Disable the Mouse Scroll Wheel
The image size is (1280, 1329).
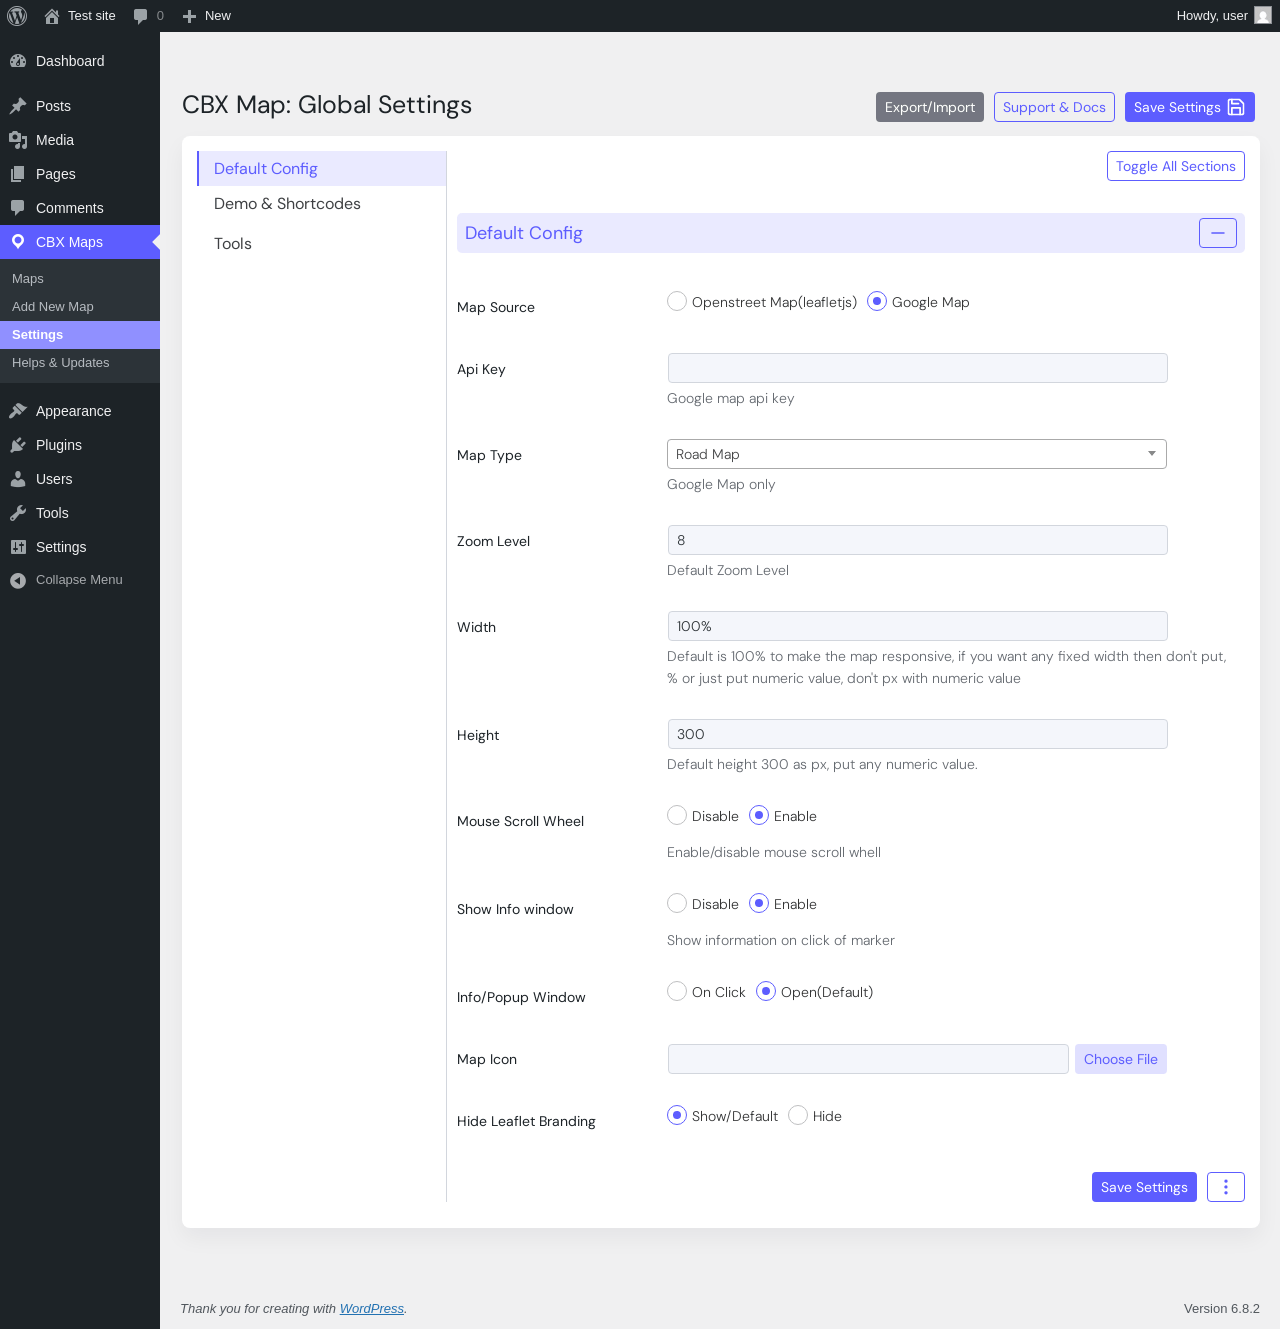(x=677, y=815)
